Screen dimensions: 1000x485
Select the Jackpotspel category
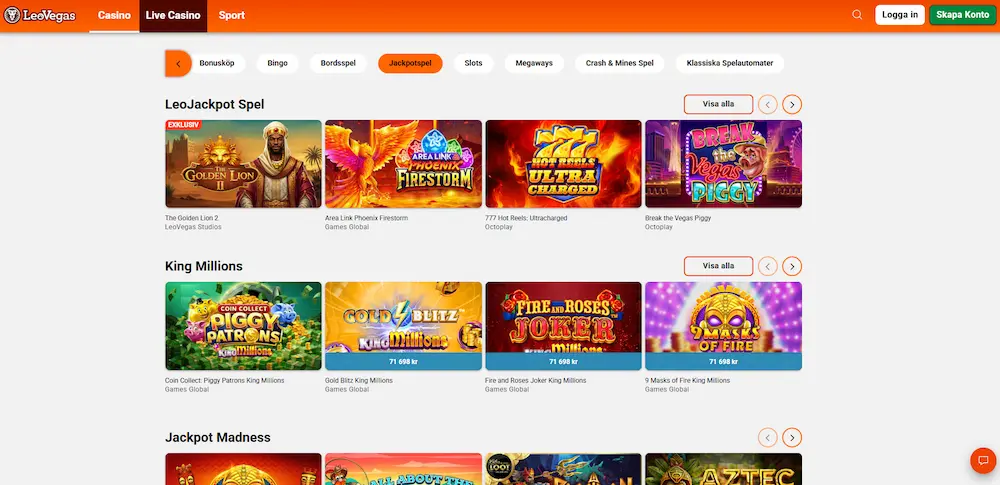(410, 63)
